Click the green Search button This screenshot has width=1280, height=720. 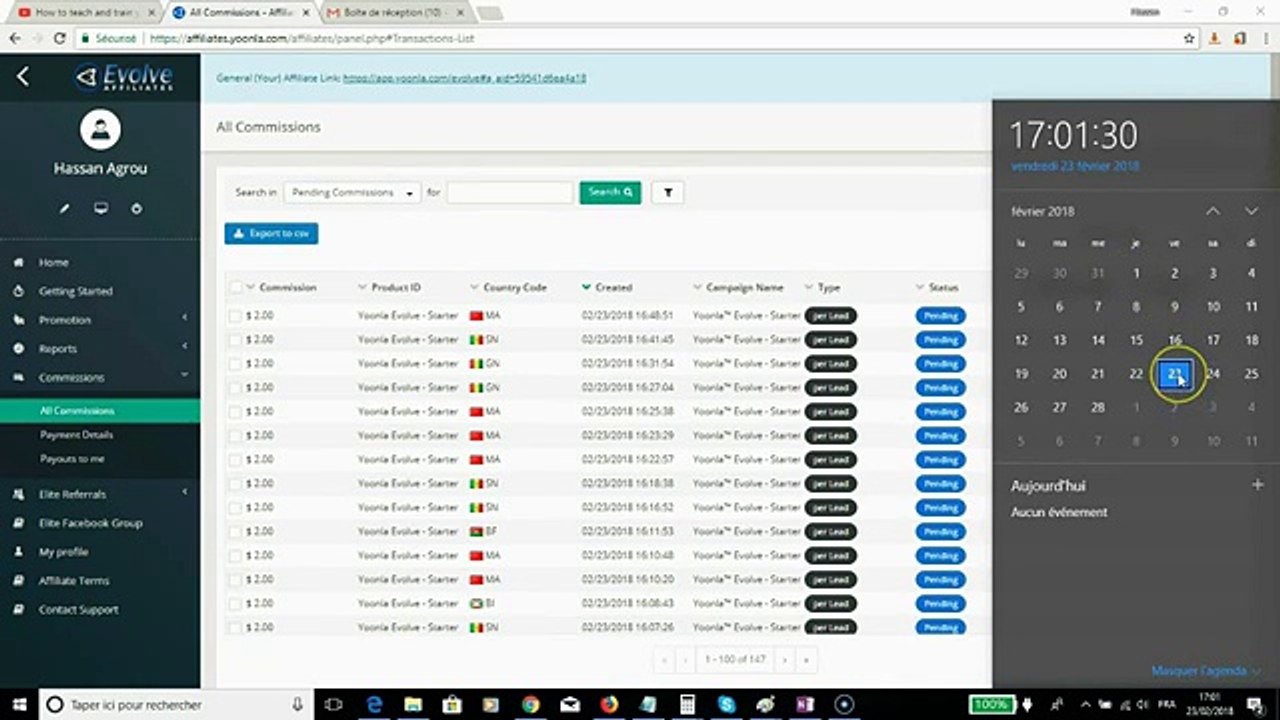(610, 192)
